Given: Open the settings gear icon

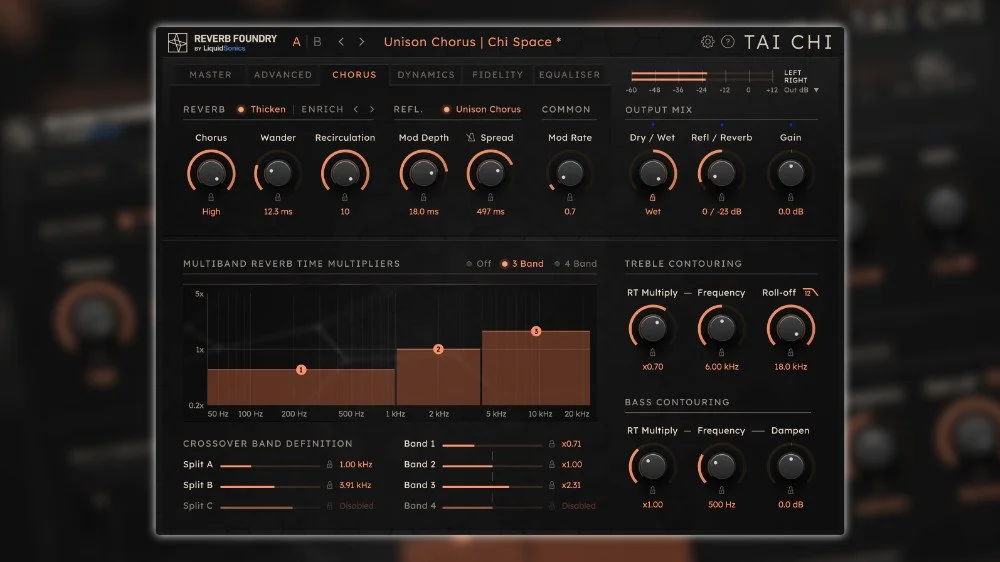Looking at the screenshot, I should [x=707, y=42].
